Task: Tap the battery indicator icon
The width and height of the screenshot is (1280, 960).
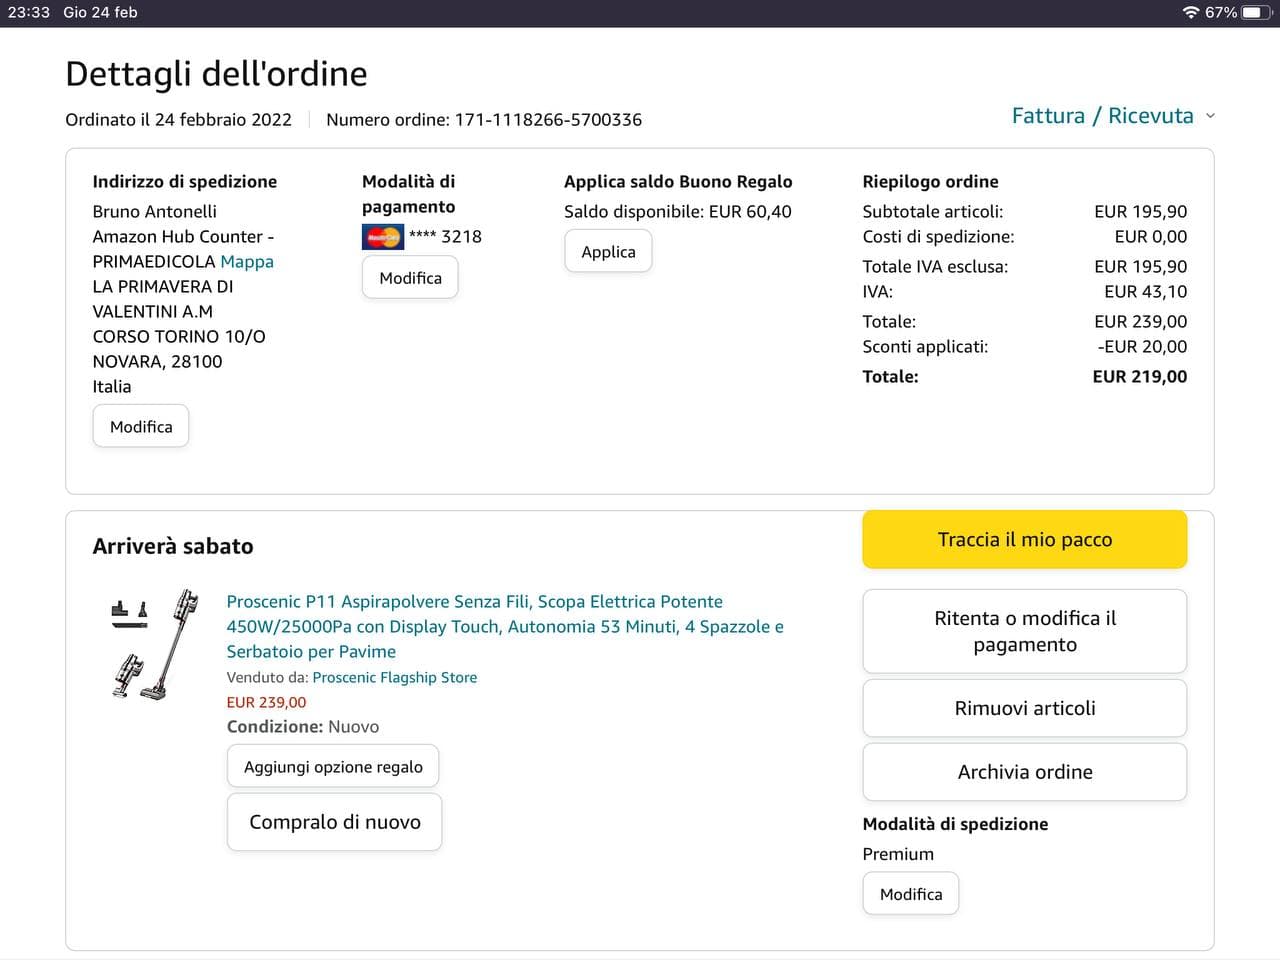Action: click(1256, 13)
